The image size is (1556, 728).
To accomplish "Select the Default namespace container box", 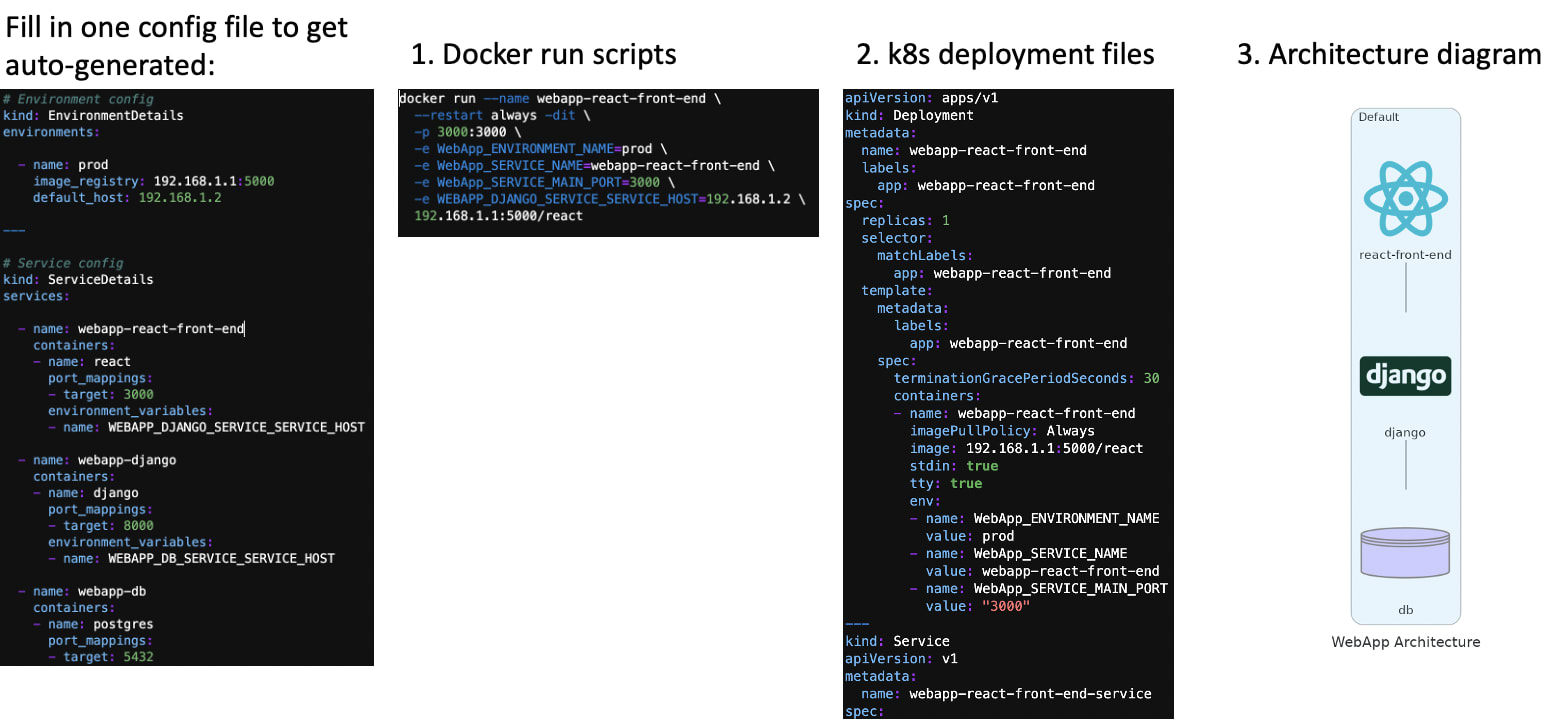I will click(x=1378, y=117).
